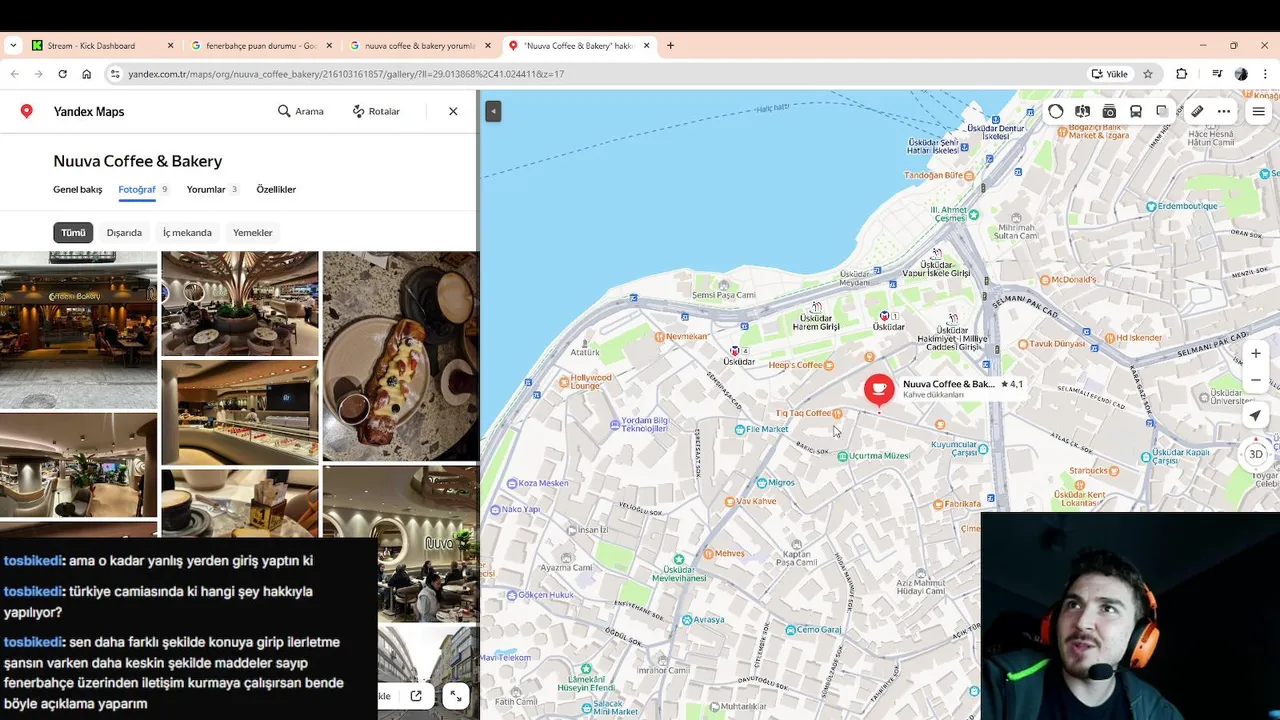Close the Nuuva Coffee & Bakery panel
The image size is (1280, 720).
coord(453,111)
